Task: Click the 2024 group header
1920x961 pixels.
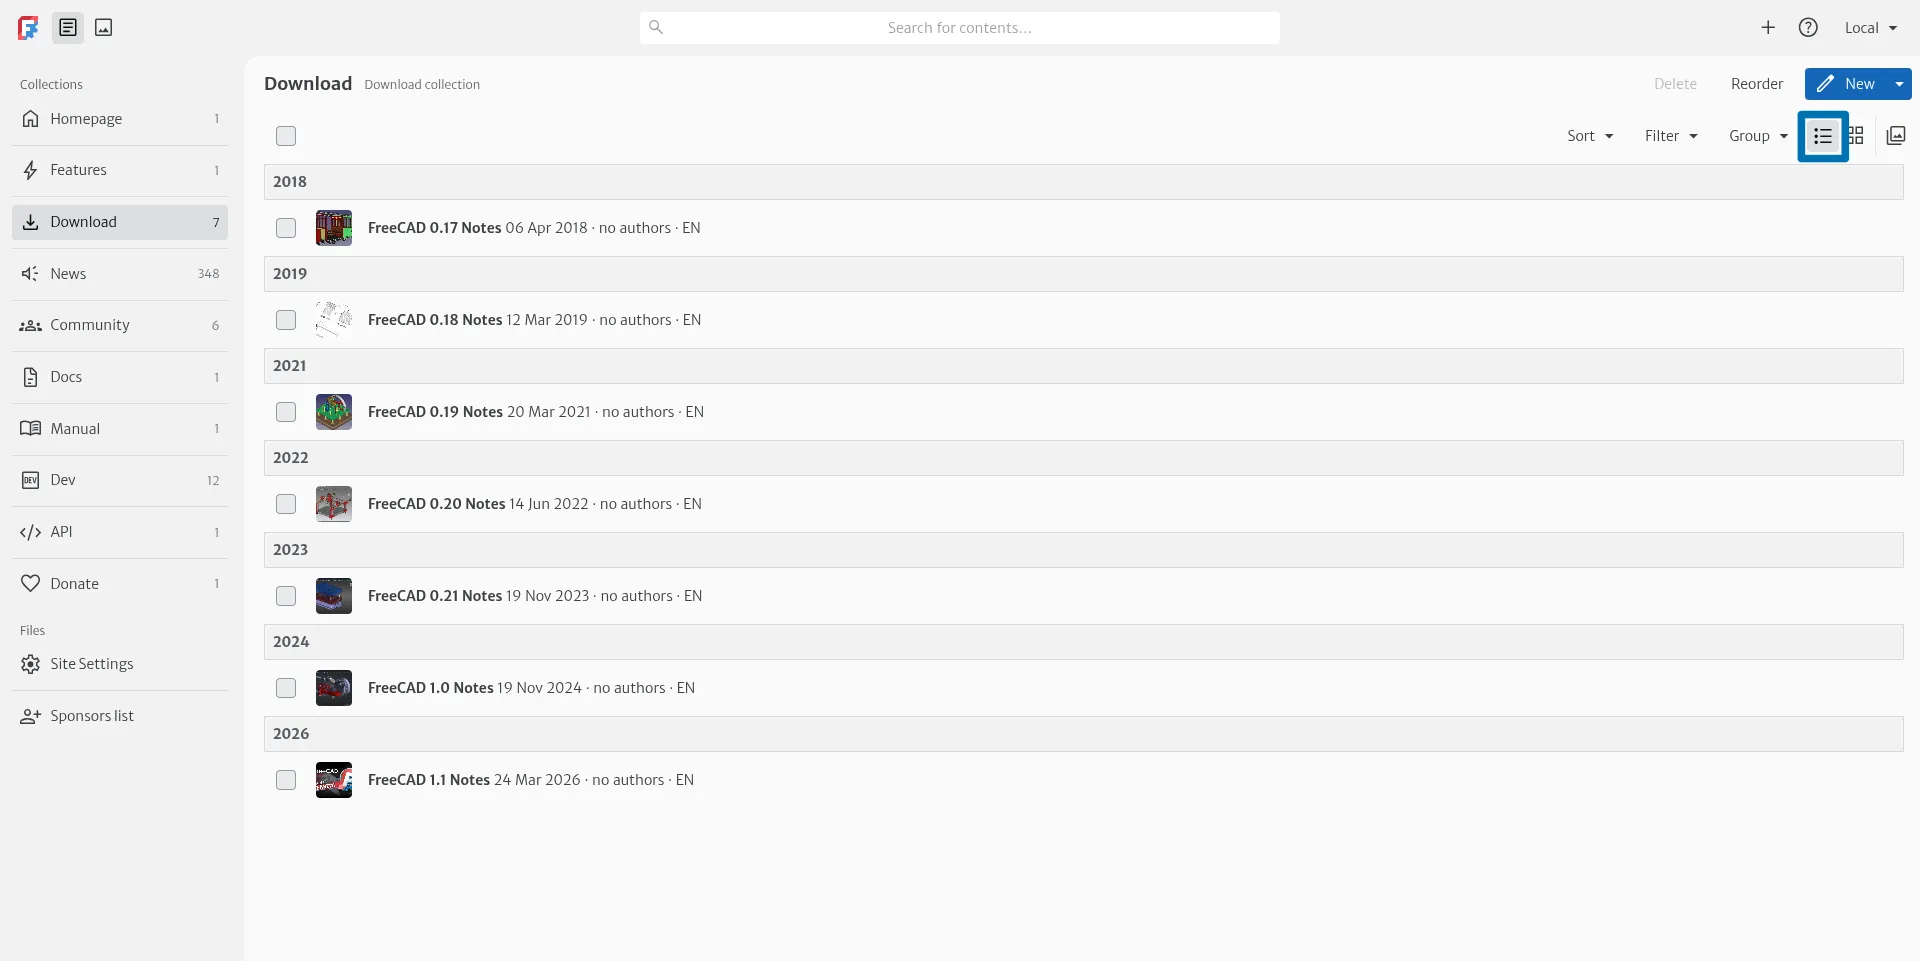Action: pyautogui.click(x=1084, y=642)
